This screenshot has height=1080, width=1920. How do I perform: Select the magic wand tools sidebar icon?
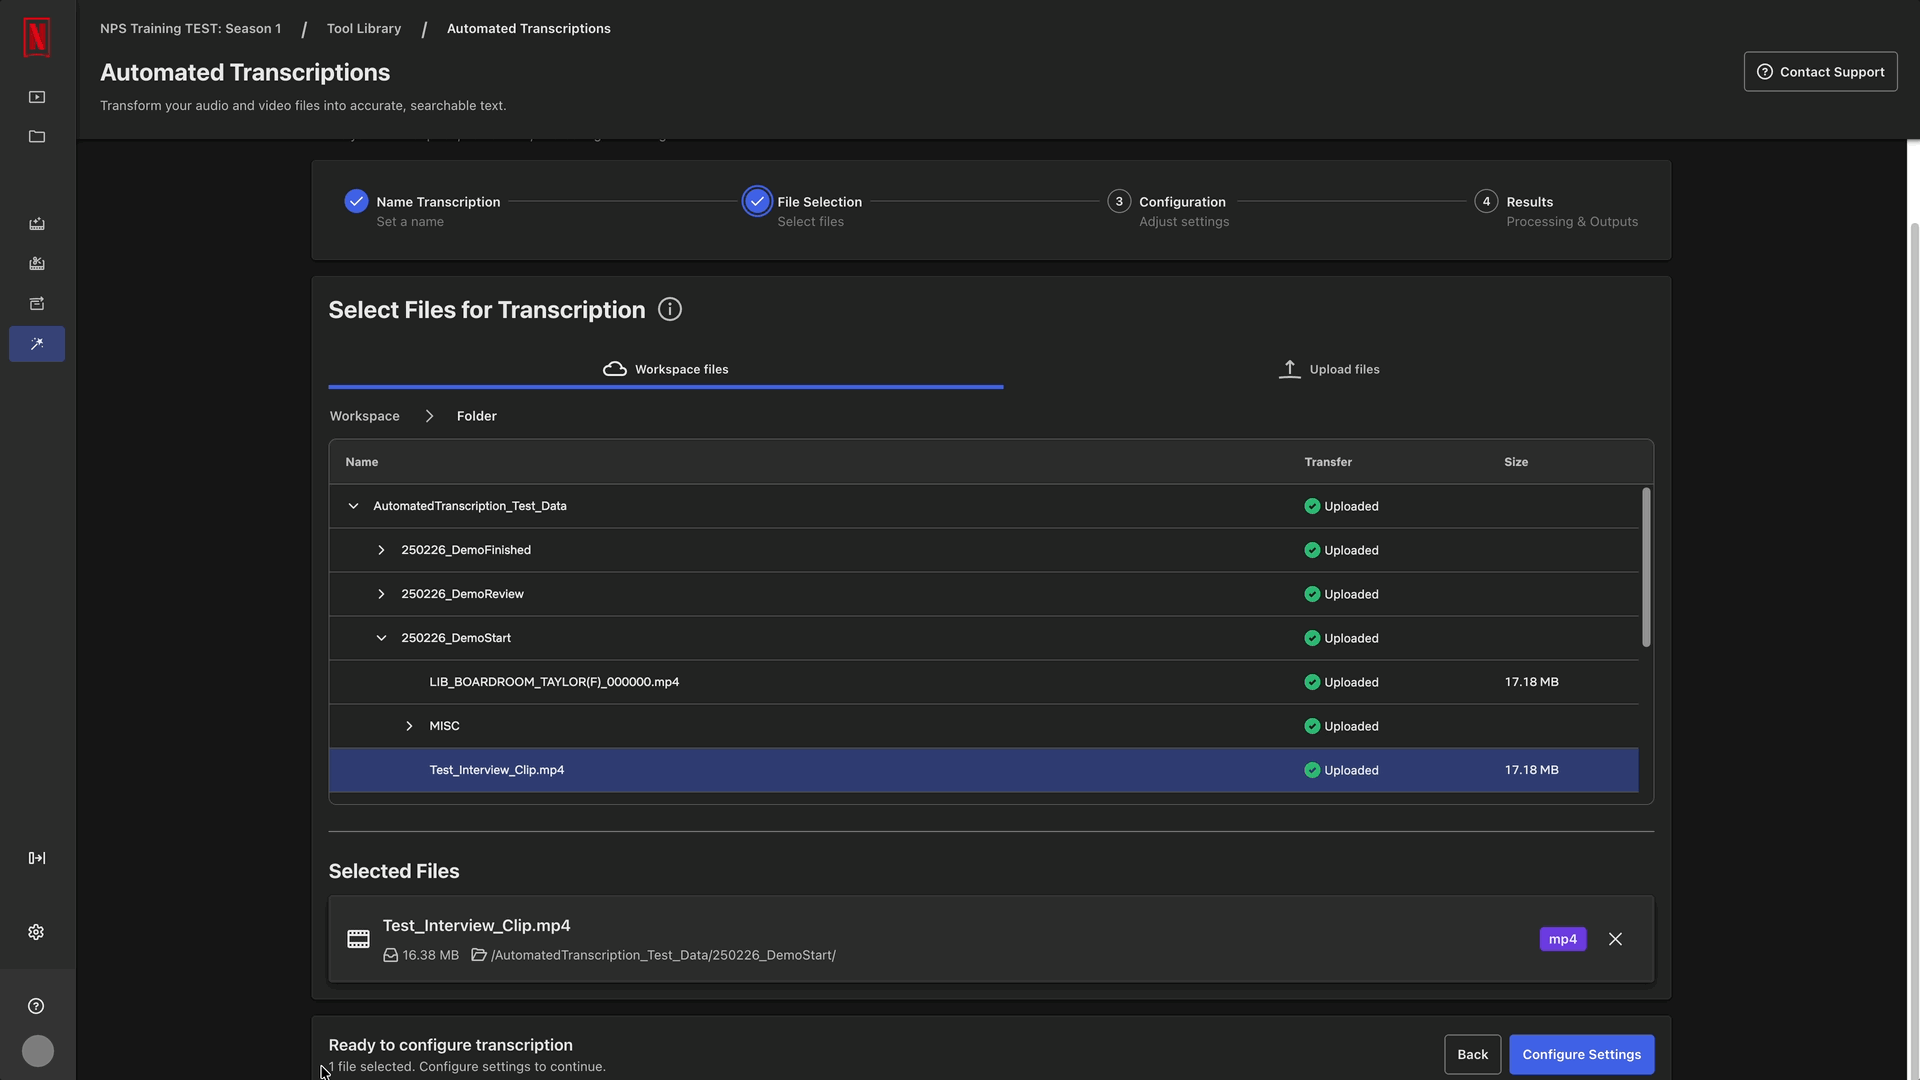(37, 344)
